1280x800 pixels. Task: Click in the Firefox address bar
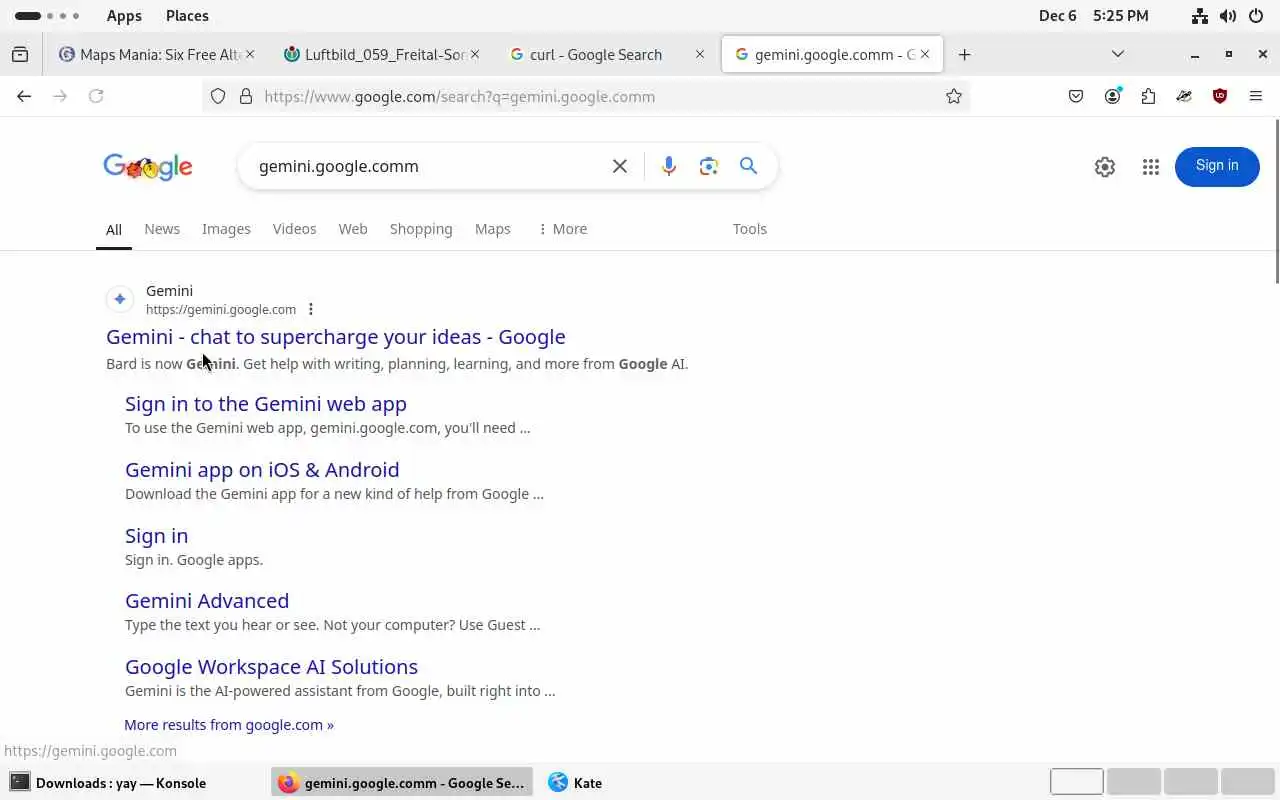(x=590, y=96)
